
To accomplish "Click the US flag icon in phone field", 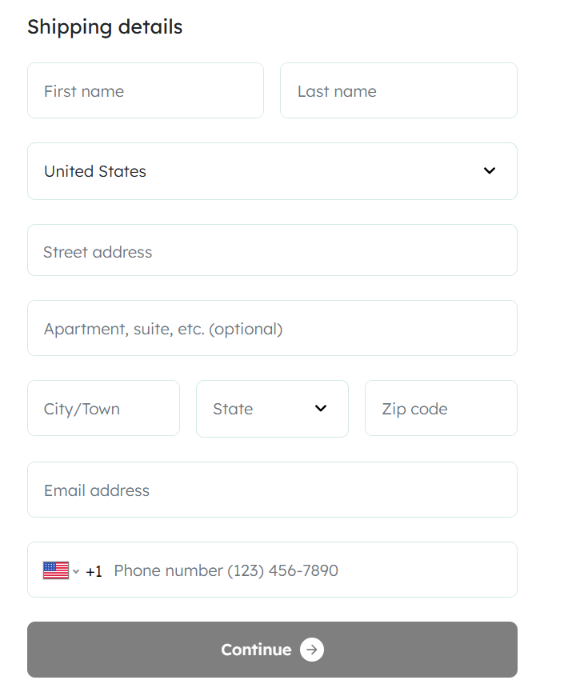I will [56, 571].
